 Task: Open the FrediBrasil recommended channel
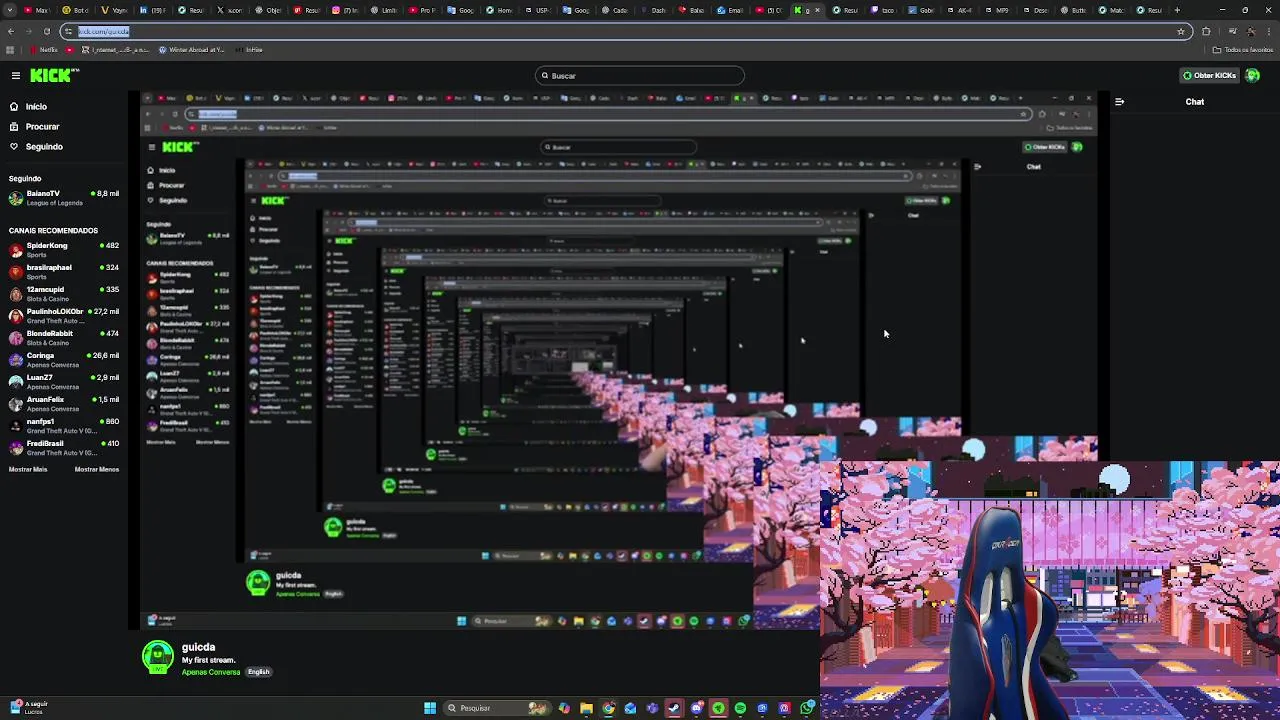pyautogui.click(x=64, y=448)
